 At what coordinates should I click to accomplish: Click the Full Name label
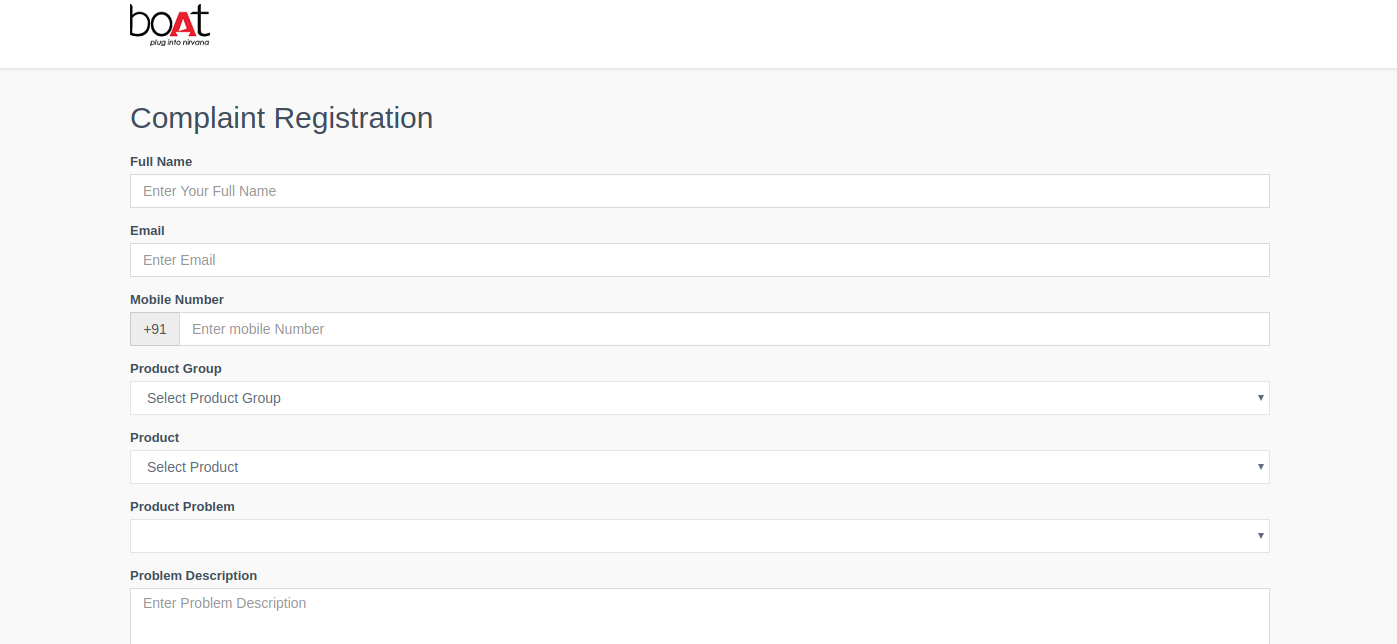(161, 162)
